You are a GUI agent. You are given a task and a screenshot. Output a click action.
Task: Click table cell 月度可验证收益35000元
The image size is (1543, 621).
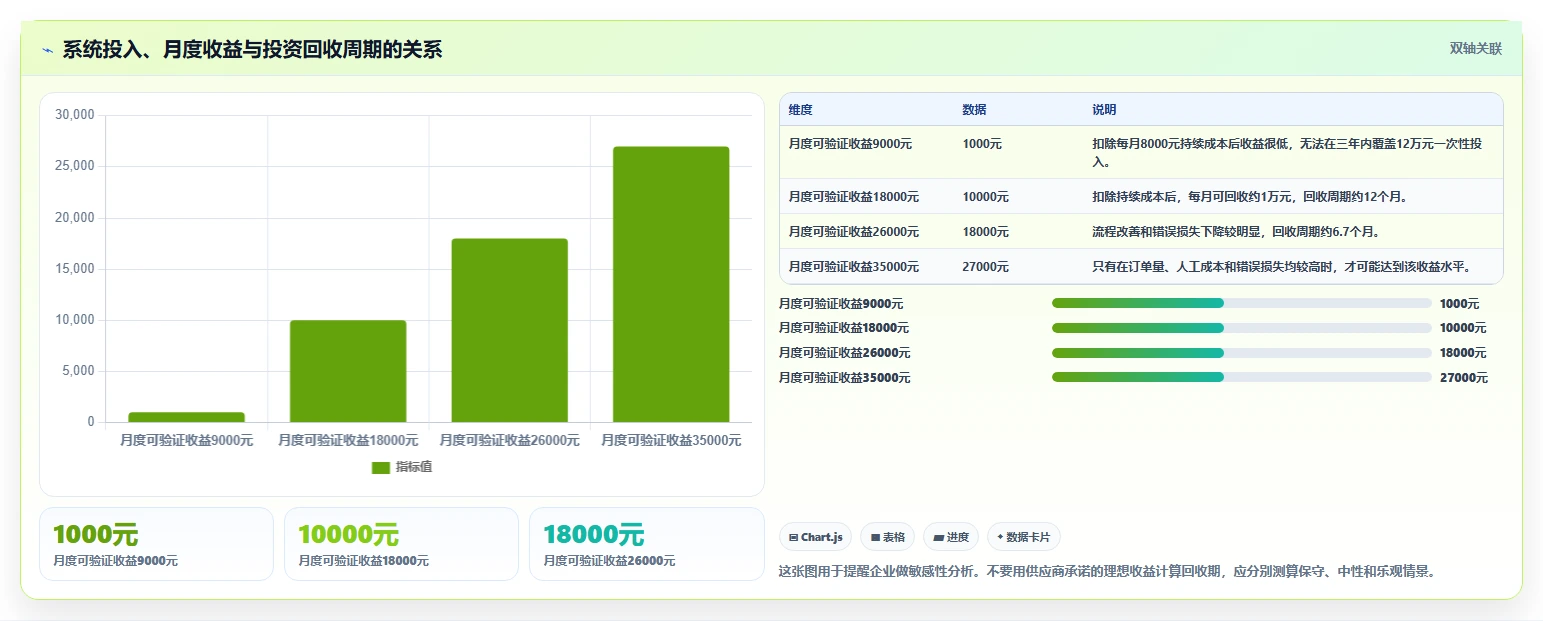tap(853, 267)
